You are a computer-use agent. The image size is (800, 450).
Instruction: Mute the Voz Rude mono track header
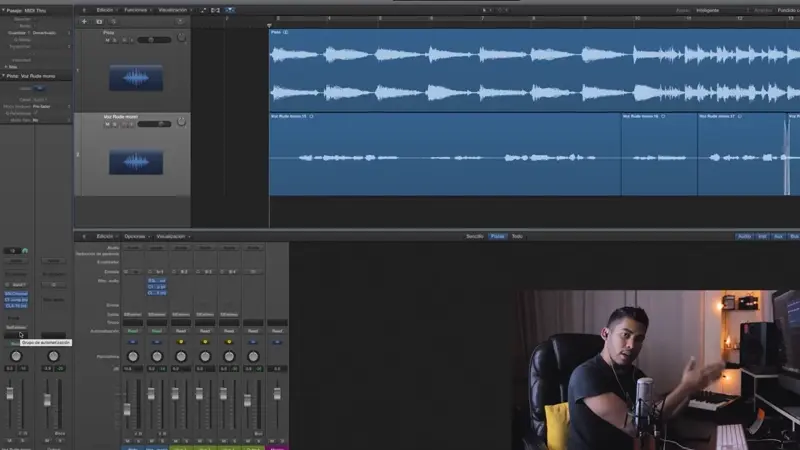pyautogui.click(x=107, y=124)
